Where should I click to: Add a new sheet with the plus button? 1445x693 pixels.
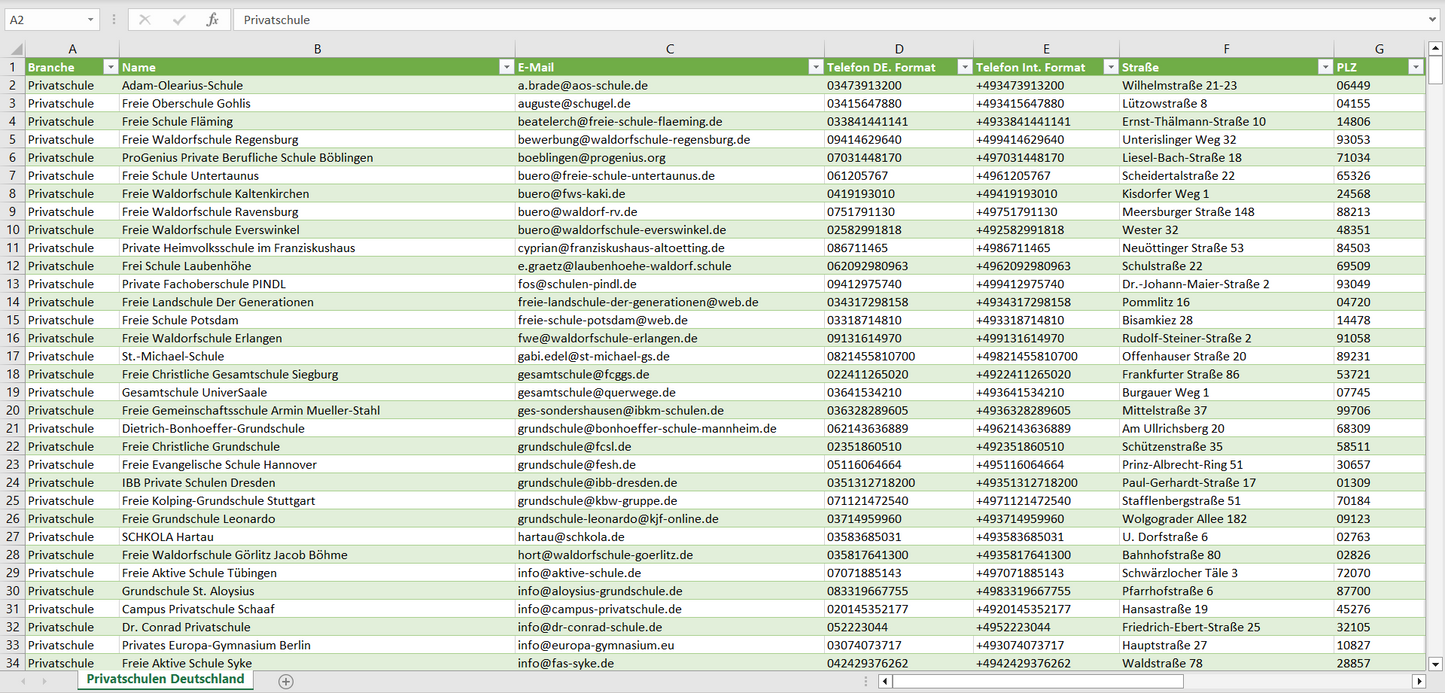(x=286, y=681)
